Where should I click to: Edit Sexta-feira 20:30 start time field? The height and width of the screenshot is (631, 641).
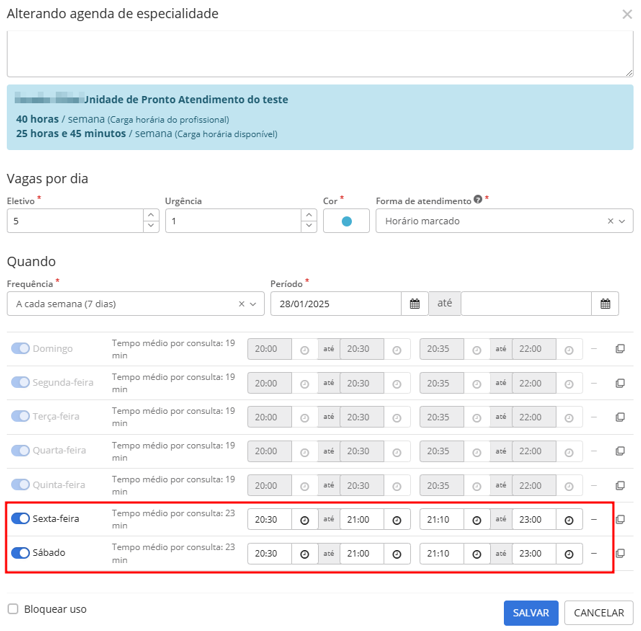point(269,519)
